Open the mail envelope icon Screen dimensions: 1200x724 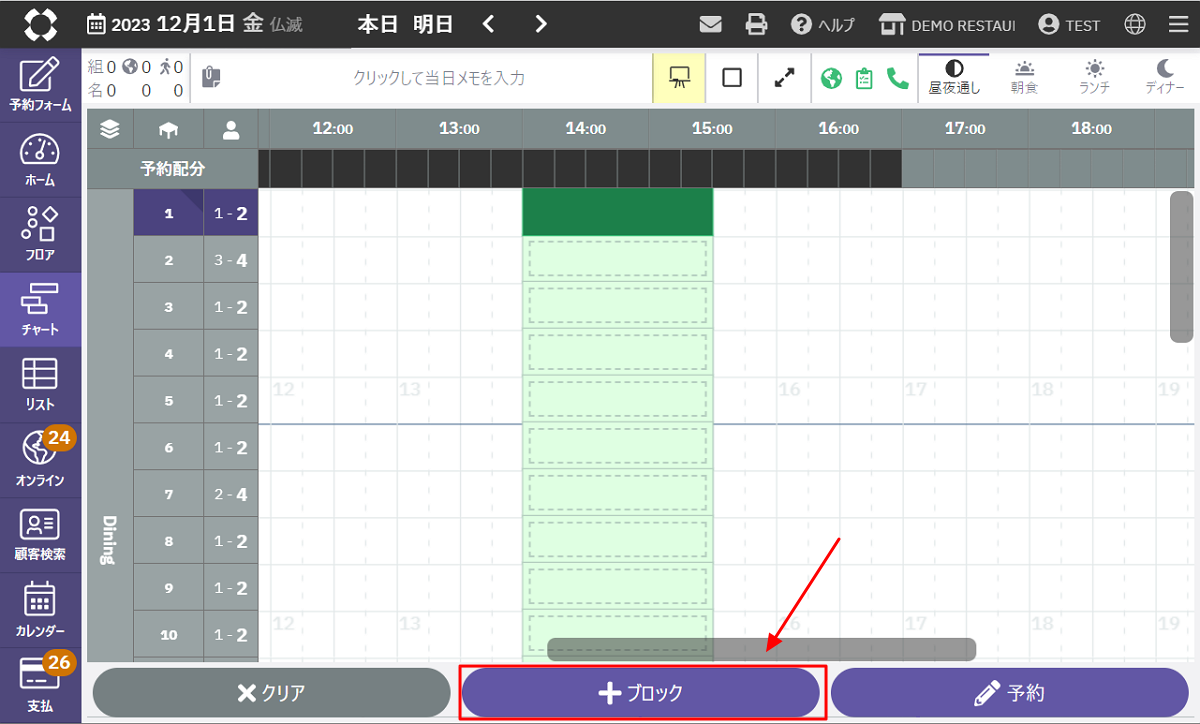[x=711, y=25]
